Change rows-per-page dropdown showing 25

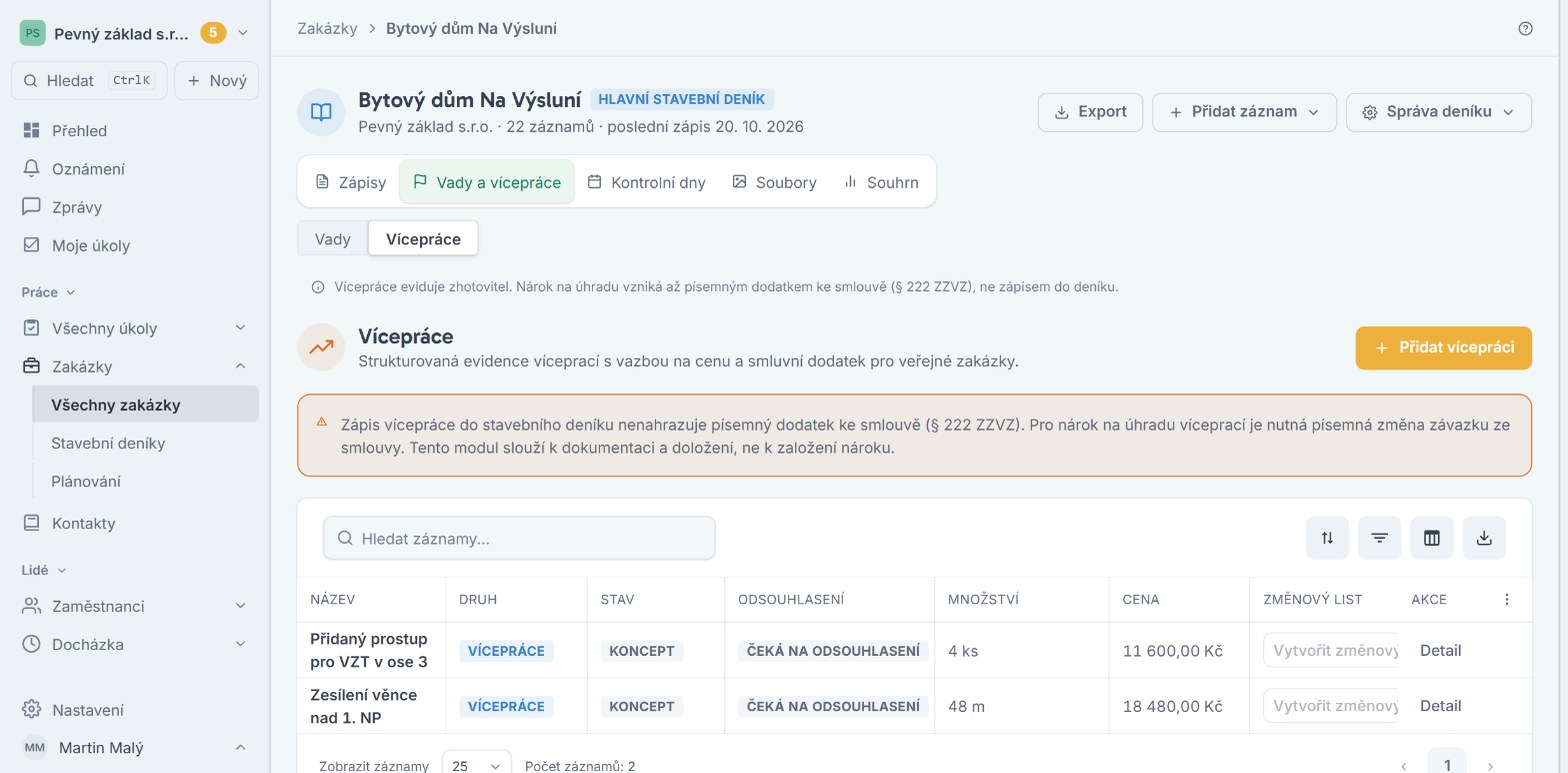(x=476, y=766)
